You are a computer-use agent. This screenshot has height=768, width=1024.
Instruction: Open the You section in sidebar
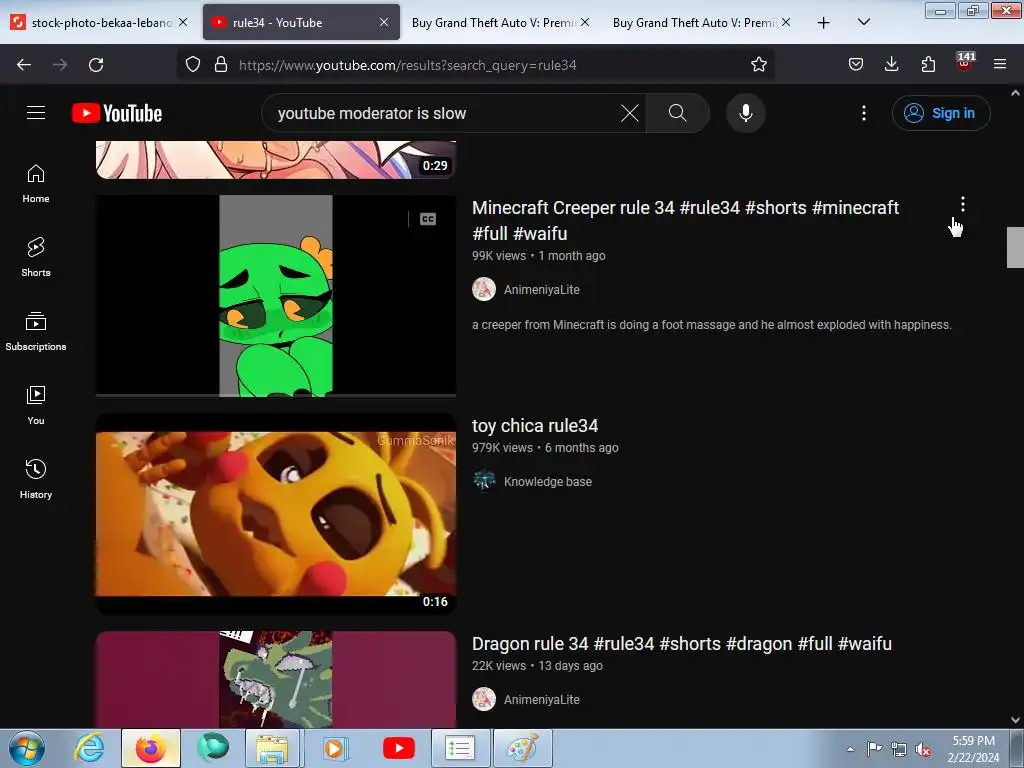pos(36,406)
